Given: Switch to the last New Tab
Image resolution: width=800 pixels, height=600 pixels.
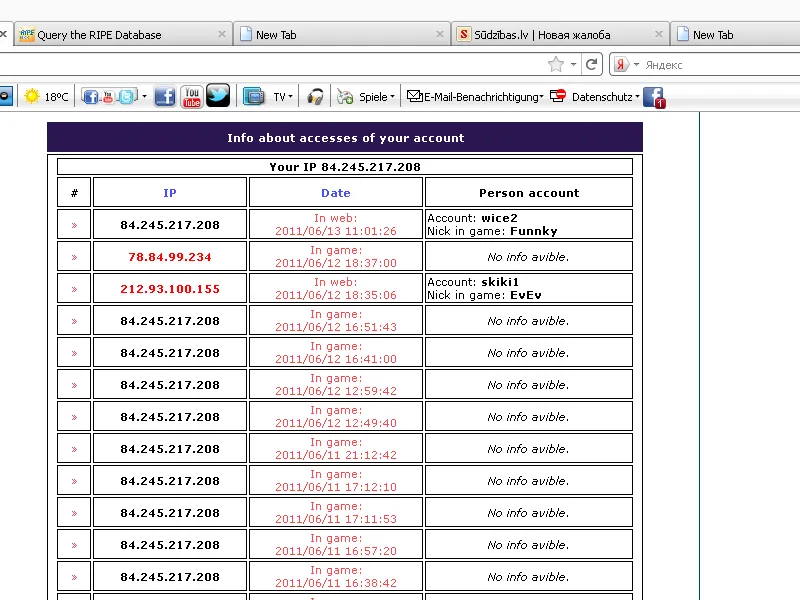Looking at the screenshot, I should (x=735, y=35).
